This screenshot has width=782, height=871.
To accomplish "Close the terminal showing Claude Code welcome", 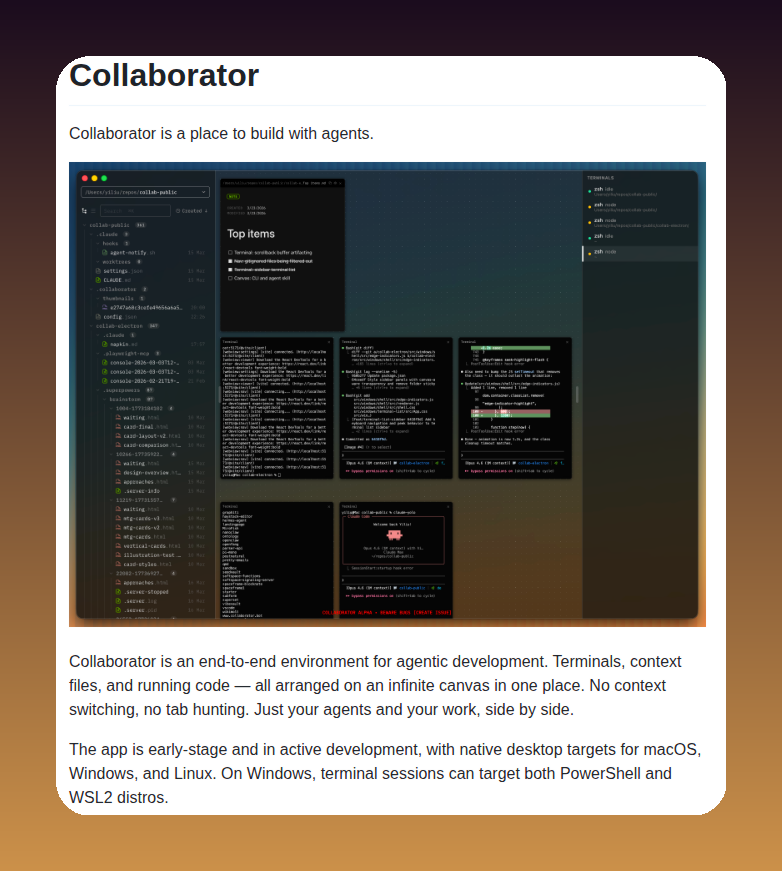I will [x=448, y=506].
